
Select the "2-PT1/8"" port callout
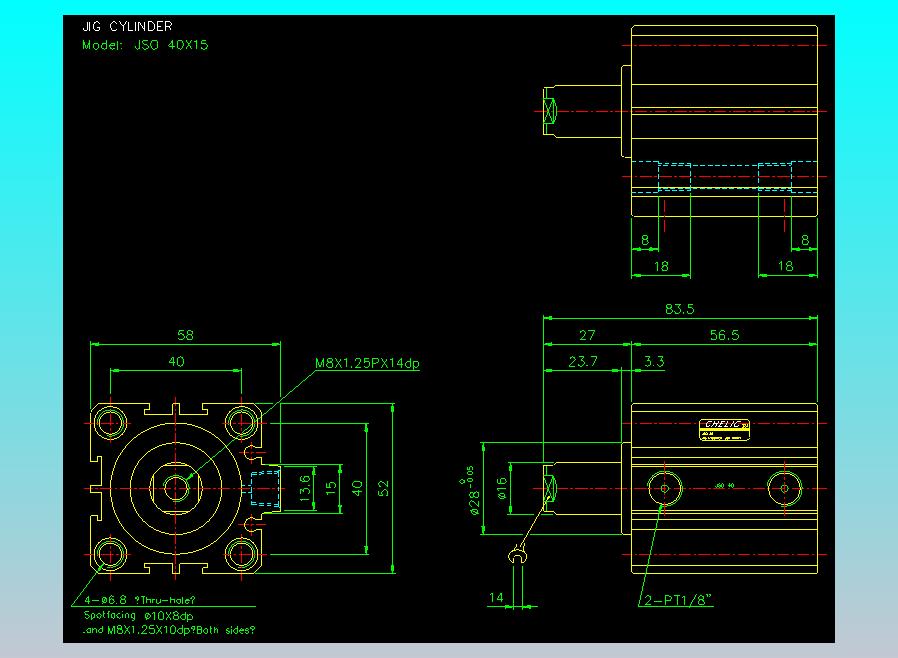(x=678, y=600)
